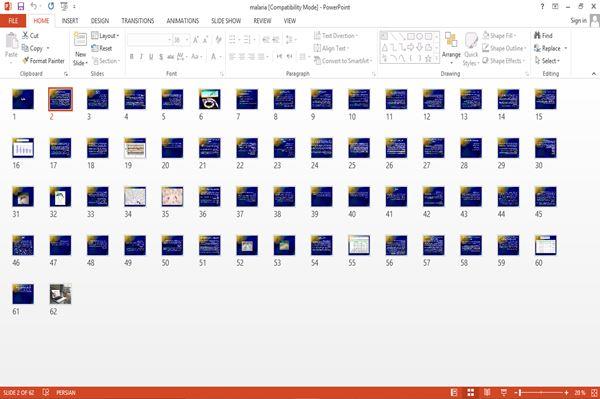
Task: Click the Start From Beginning icon
Action: 64,6
